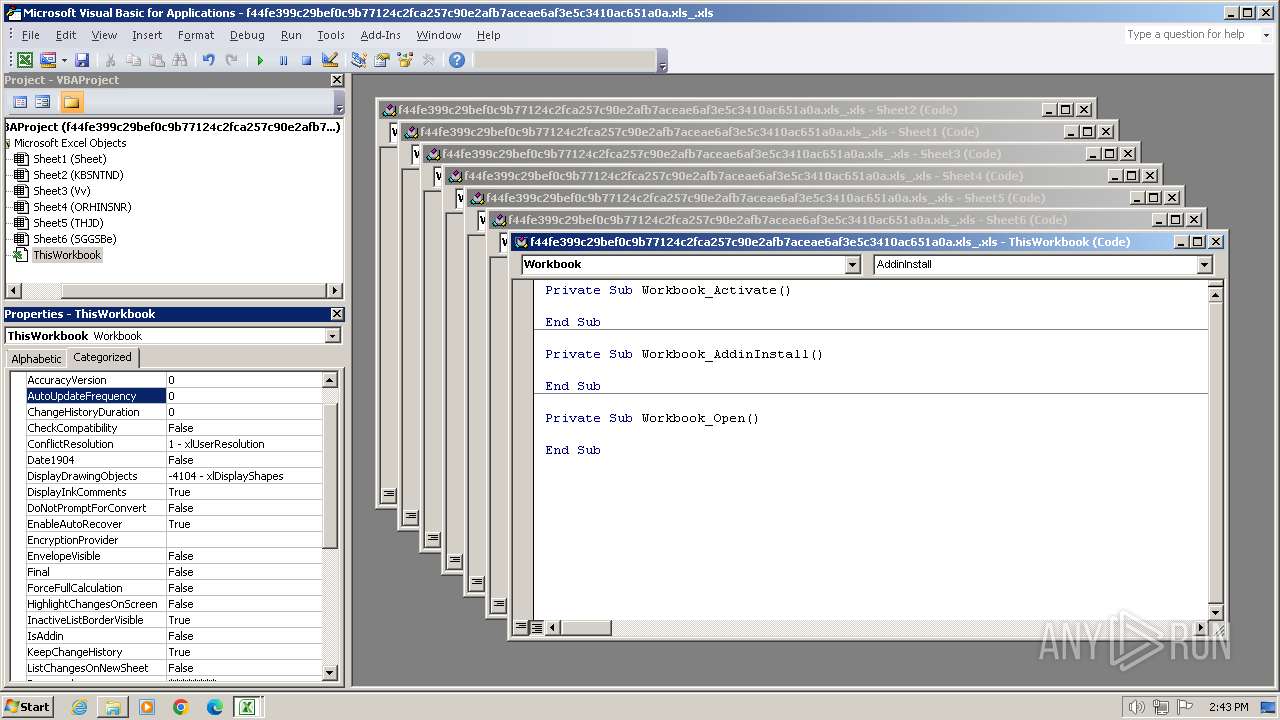Select Sheet4 (ORHINSNR) in project tree

82,207
